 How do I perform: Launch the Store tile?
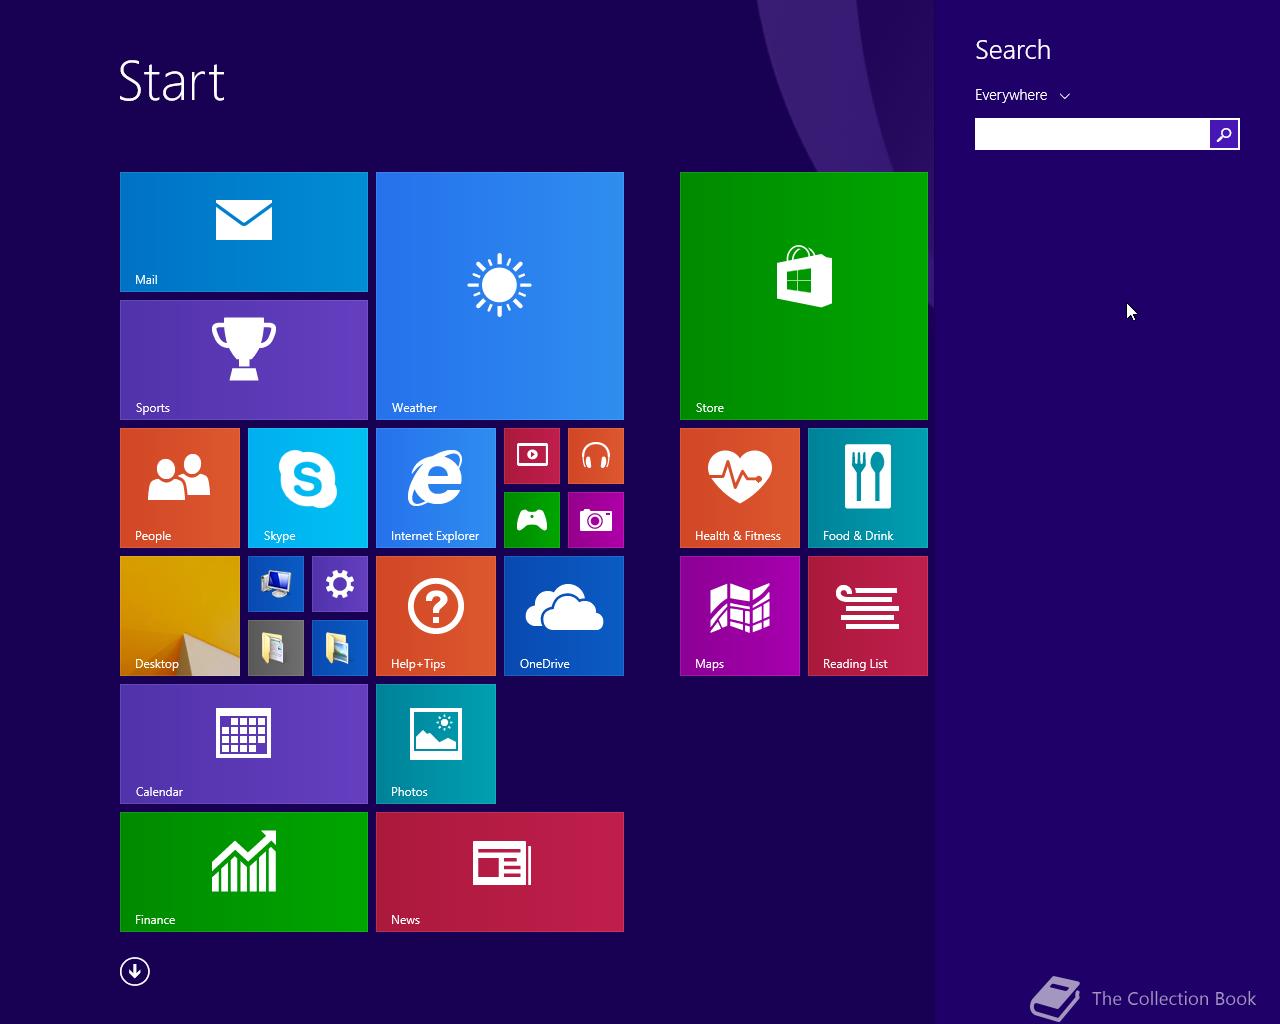[x=804, y=296]
